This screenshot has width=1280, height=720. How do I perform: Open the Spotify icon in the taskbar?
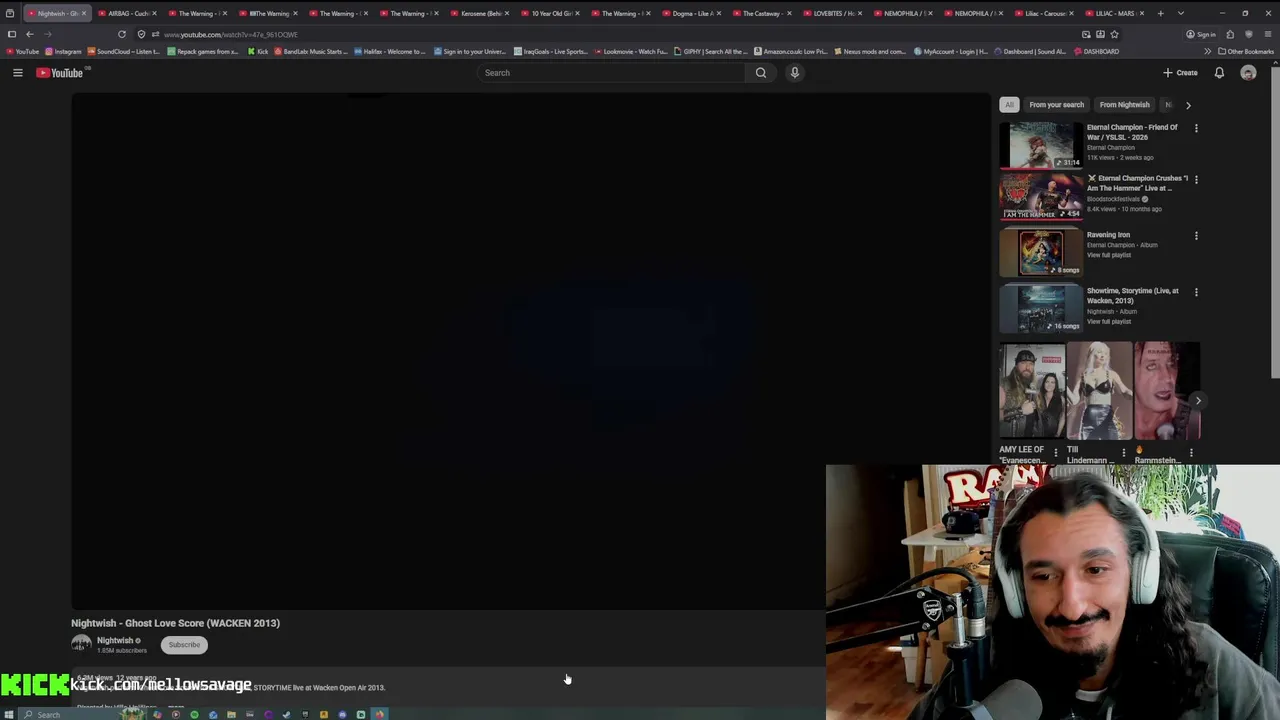point(194,714)
